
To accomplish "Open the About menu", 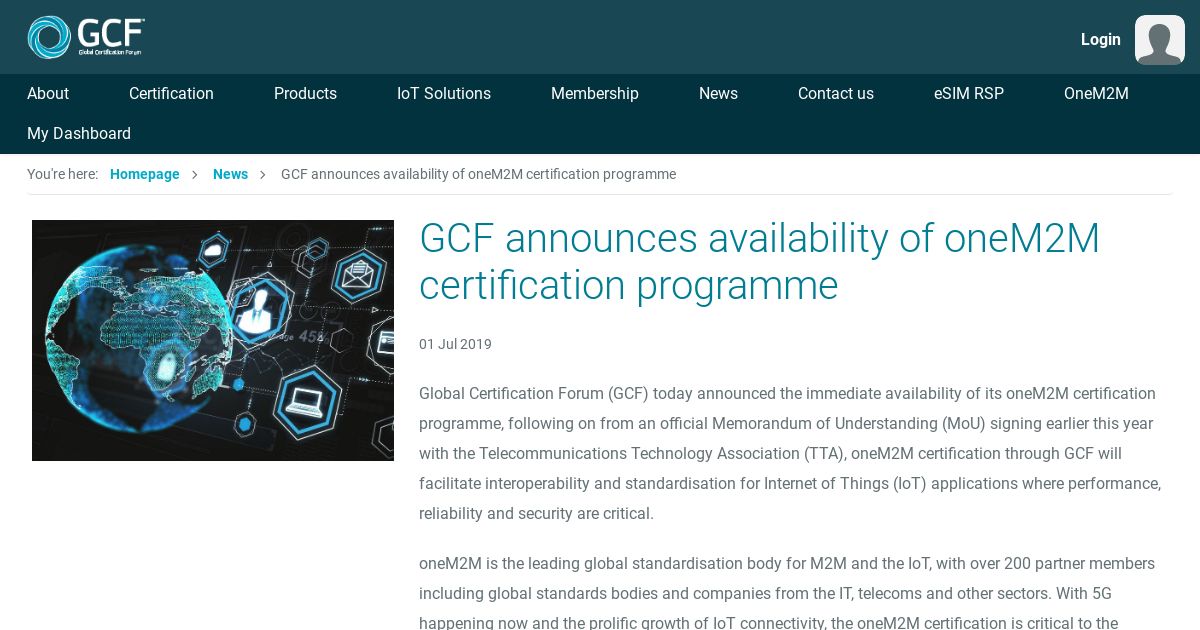I will pos(48,94).
